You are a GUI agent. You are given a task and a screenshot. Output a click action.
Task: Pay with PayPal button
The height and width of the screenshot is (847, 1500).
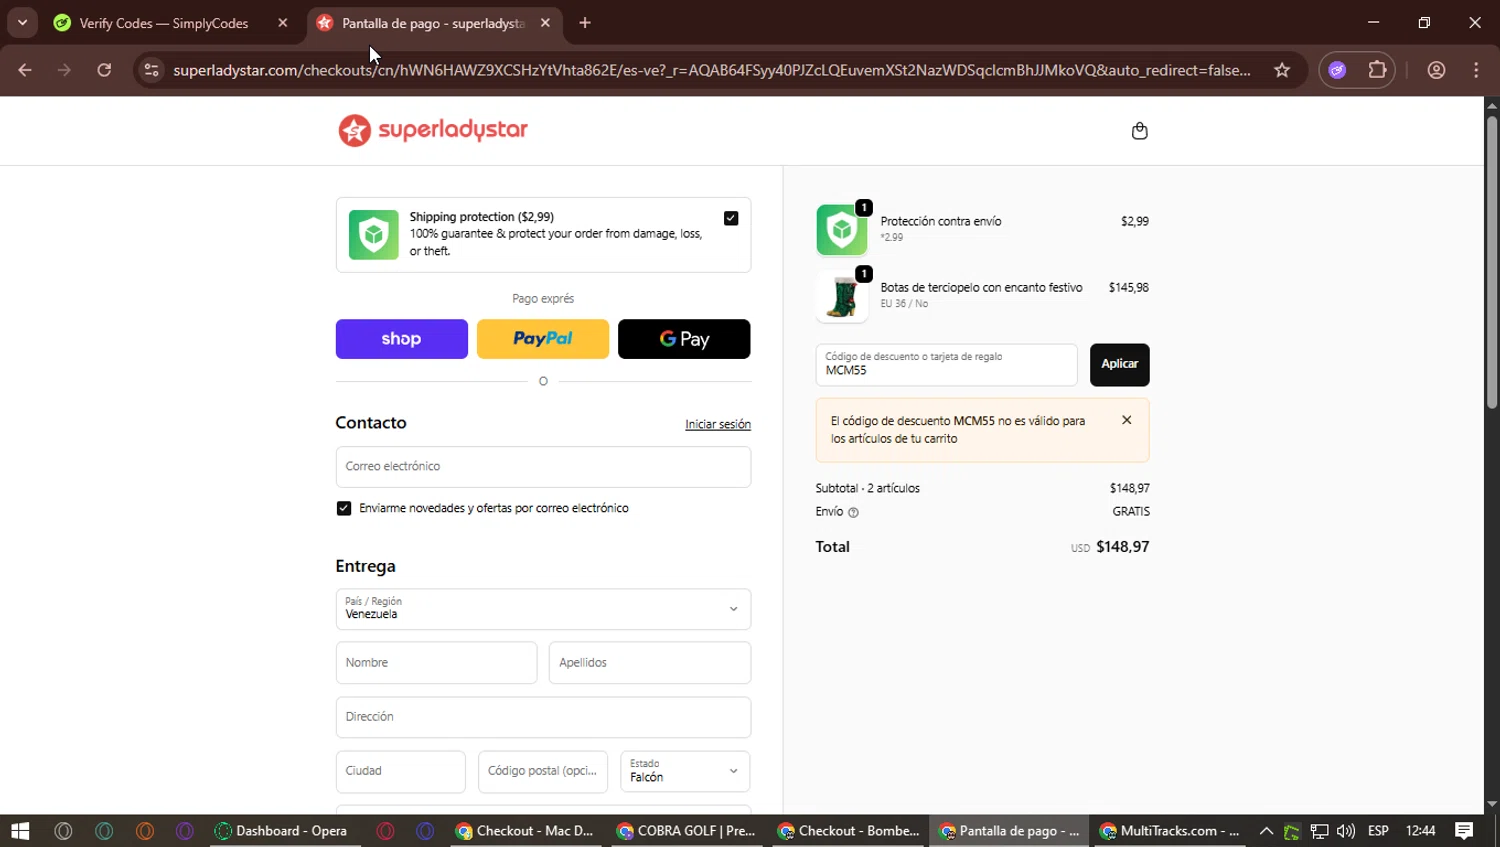[x=543, y=339]
